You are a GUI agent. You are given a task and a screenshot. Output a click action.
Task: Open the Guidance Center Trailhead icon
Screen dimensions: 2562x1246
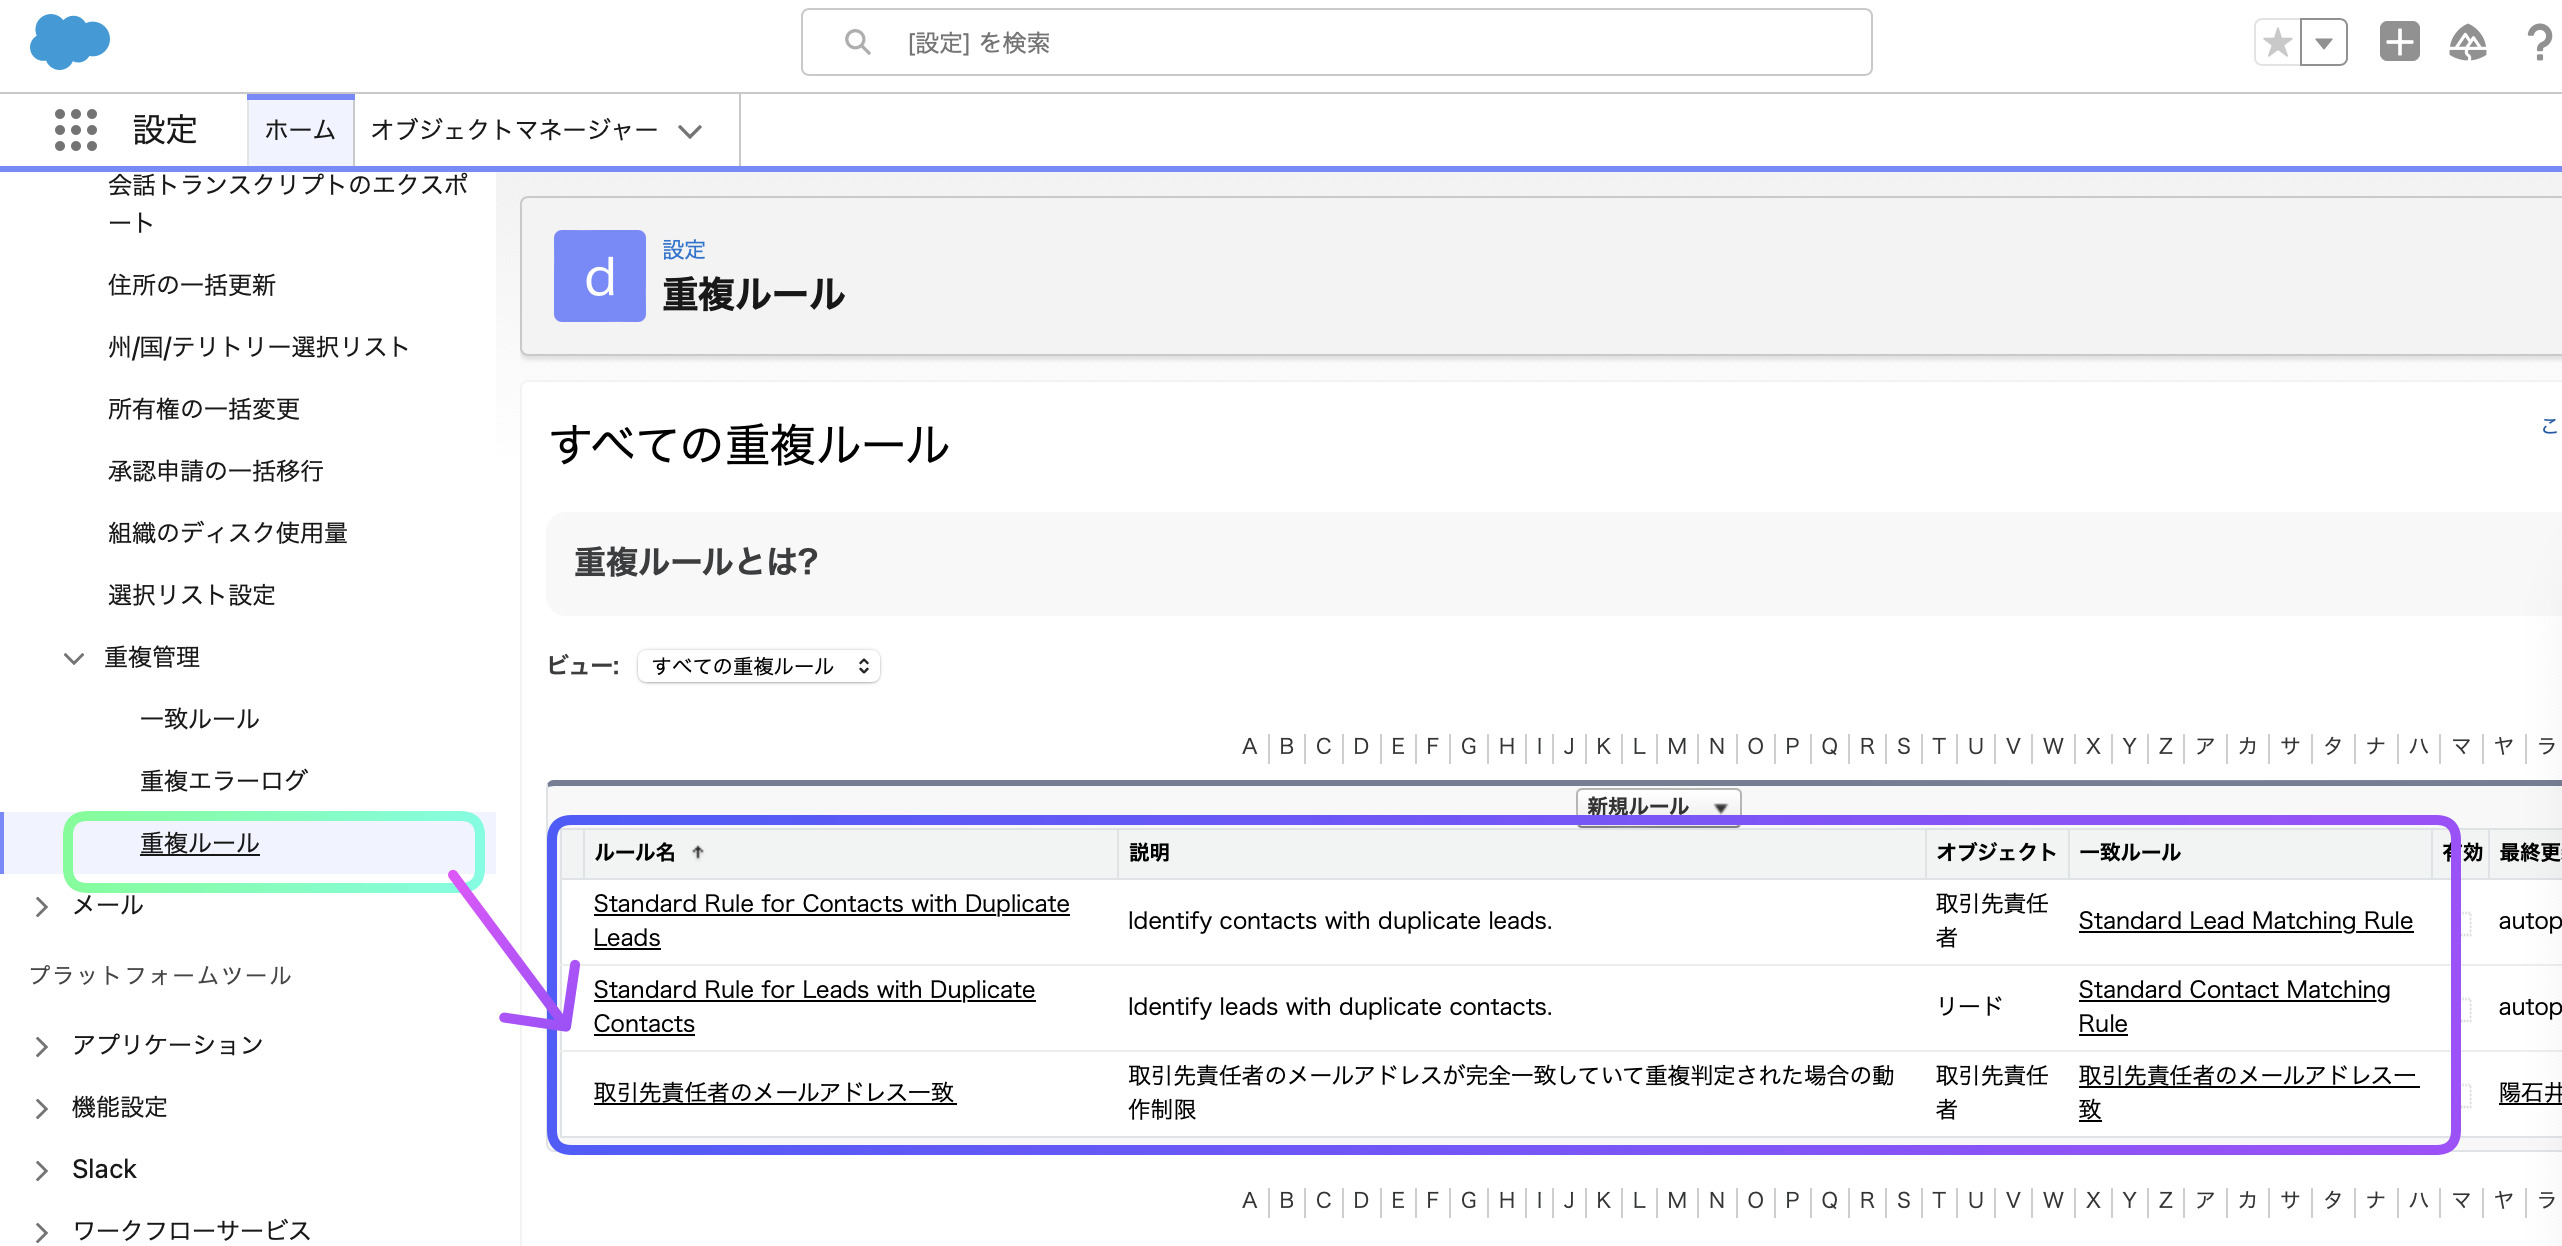click(2468, 41)
